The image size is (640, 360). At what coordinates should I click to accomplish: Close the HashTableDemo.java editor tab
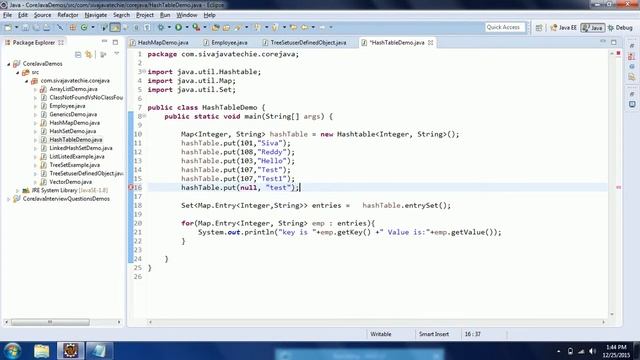pos(430,42)
